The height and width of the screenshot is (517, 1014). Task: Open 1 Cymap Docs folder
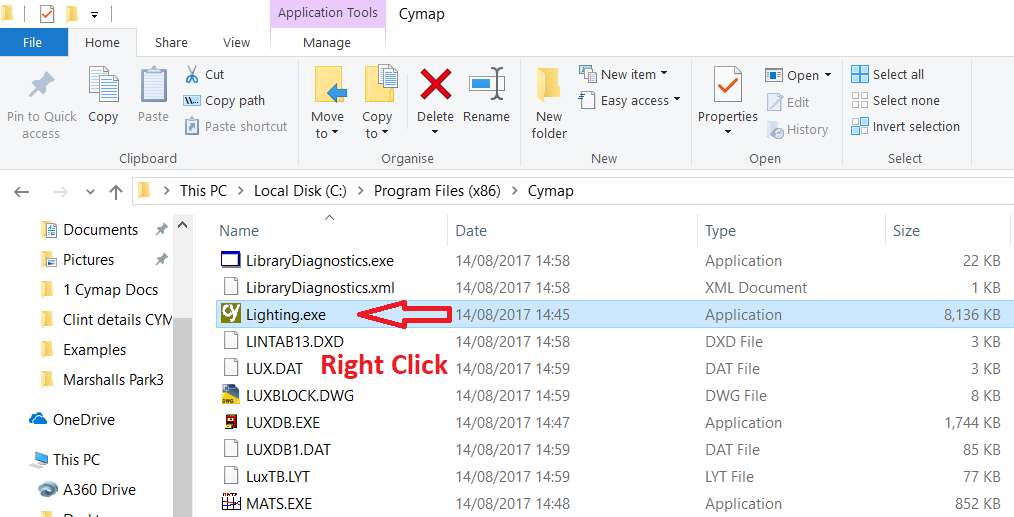pos(111,290)
